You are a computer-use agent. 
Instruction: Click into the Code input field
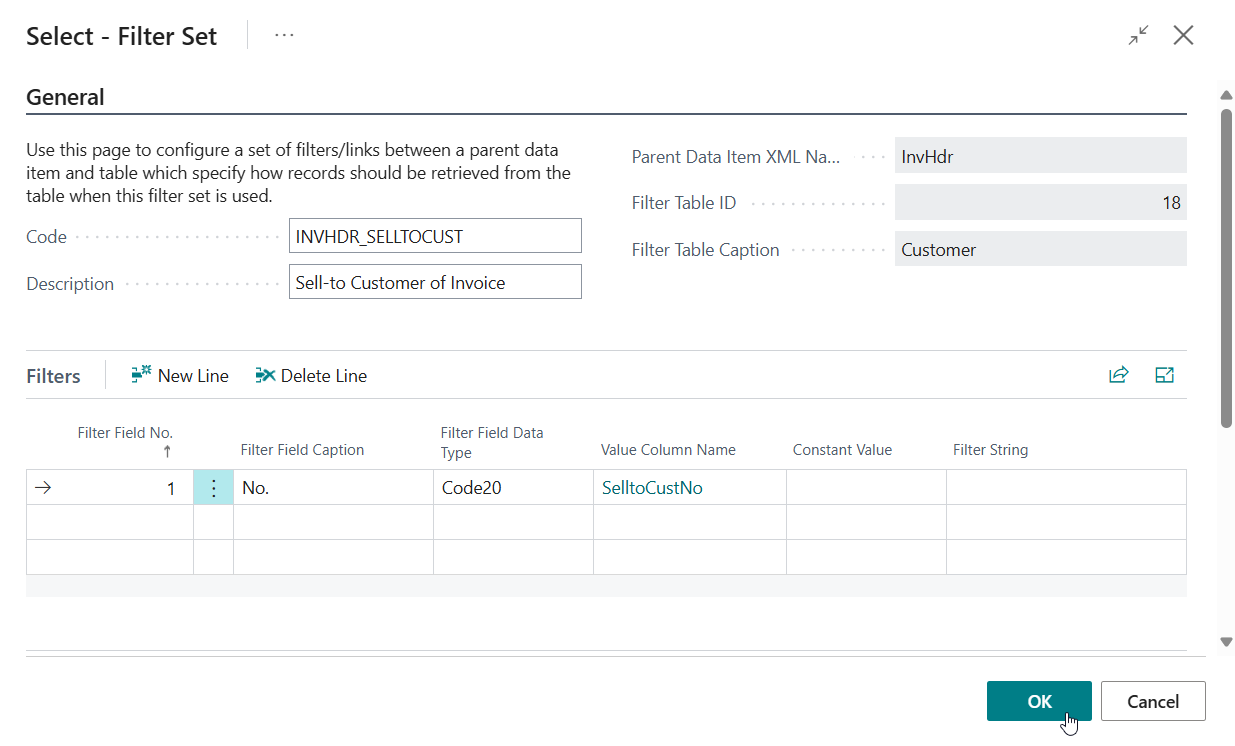pyautogui.click(x=435, y=236)
